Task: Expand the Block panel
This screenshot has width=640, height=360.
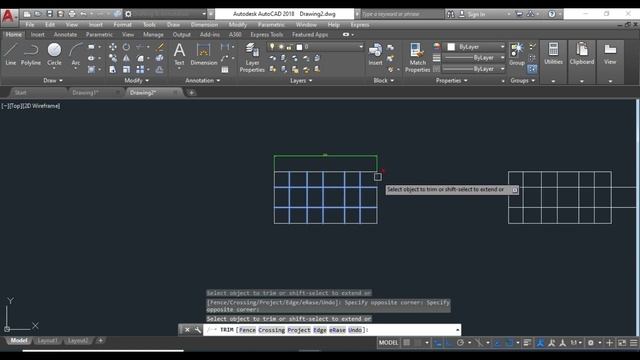Action: click(x=384, y=80)
